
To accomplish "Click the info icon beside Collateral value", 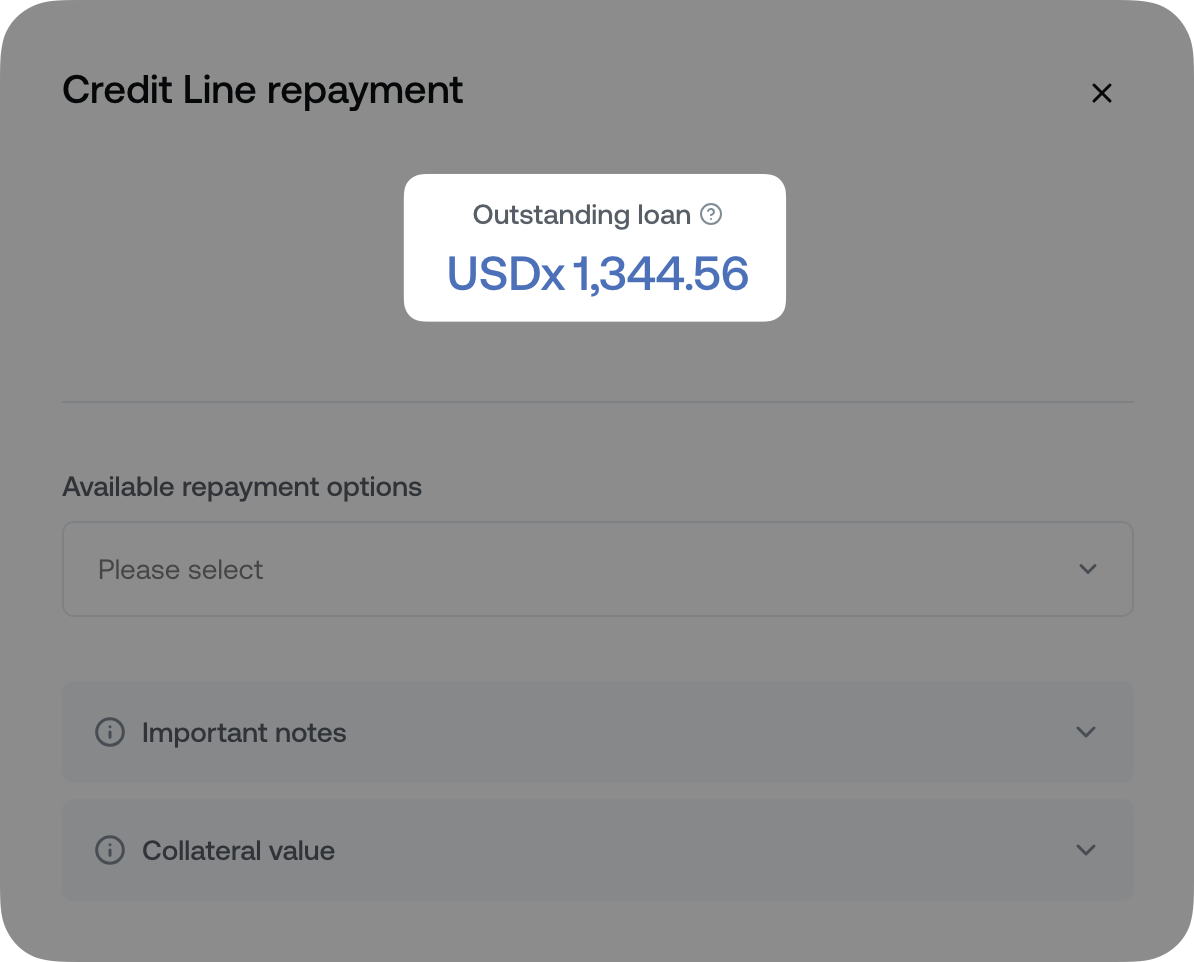I will (x=109, y=850).
